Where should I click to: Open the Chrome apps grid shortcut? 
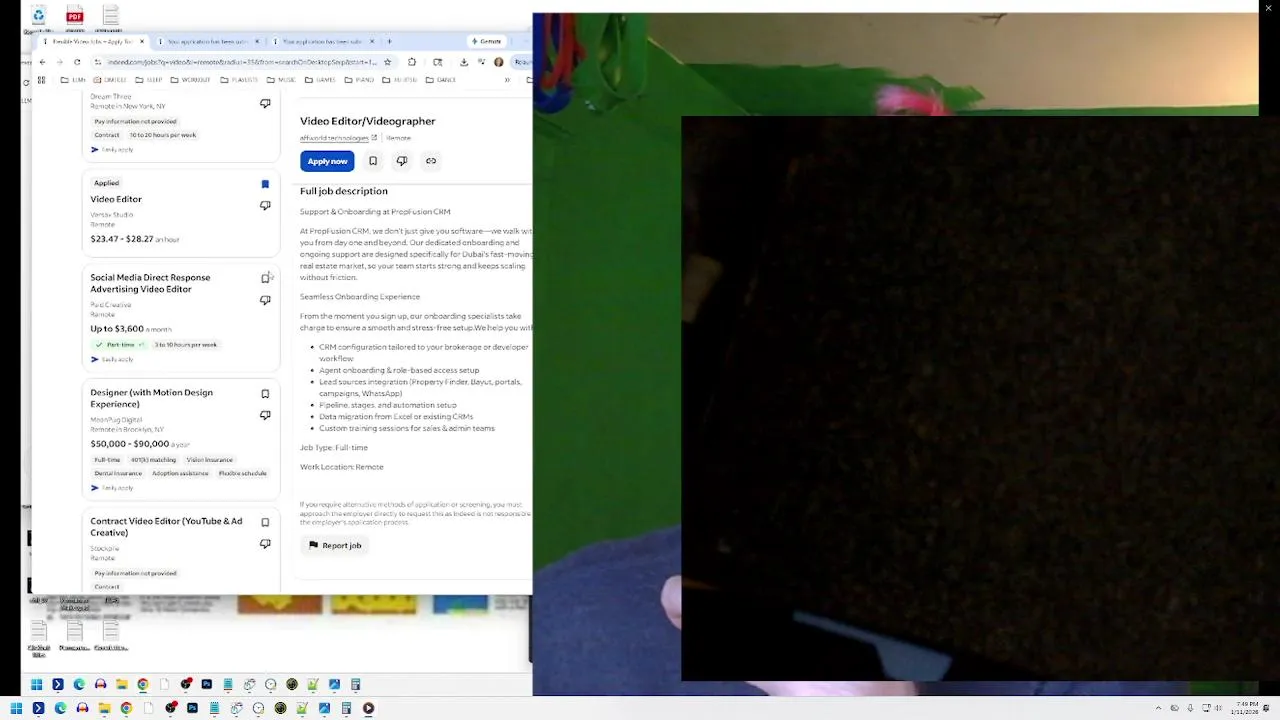tap(41, 80)
